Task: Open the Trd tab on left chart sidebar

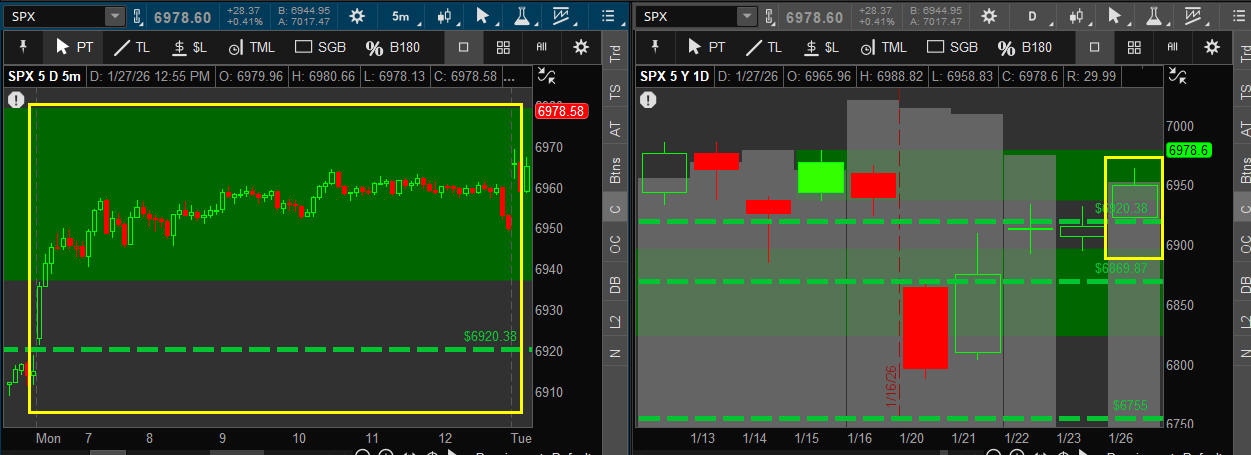Action: click(x=615, y=55)
